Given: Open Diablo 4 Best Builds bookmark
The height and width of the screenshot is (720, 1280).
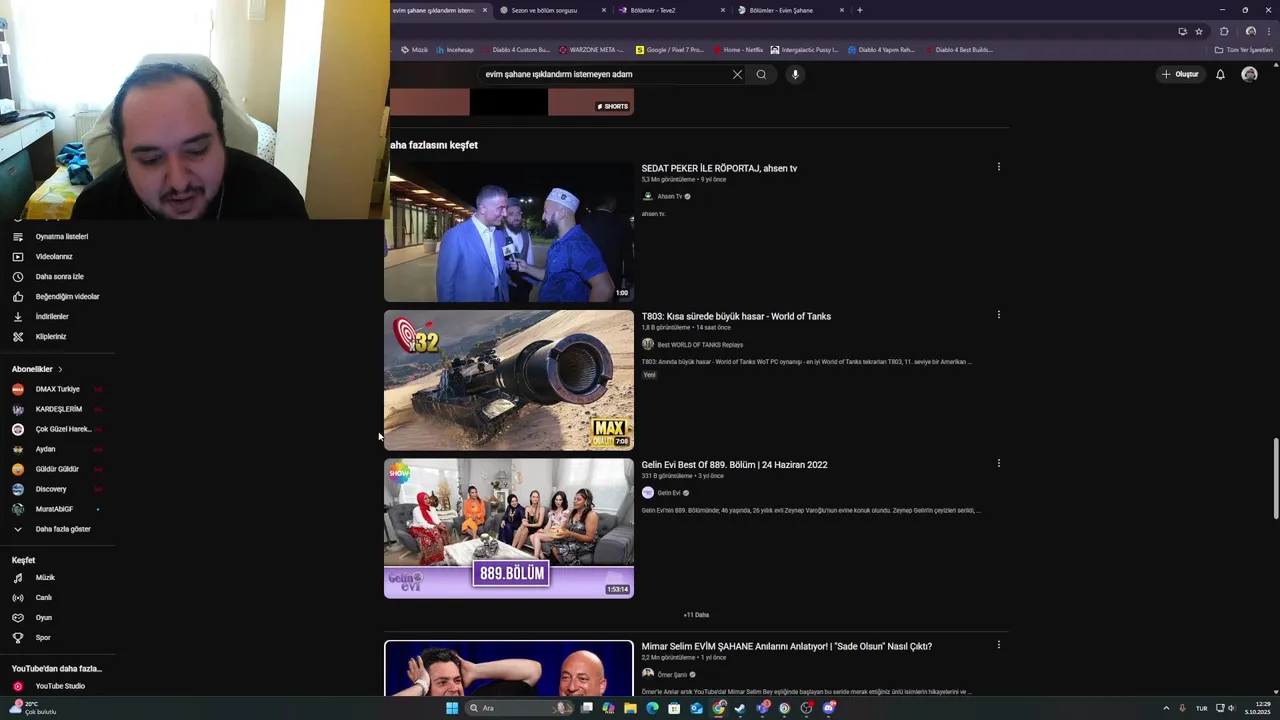Looking at the screenshot, I should [958, 49].
